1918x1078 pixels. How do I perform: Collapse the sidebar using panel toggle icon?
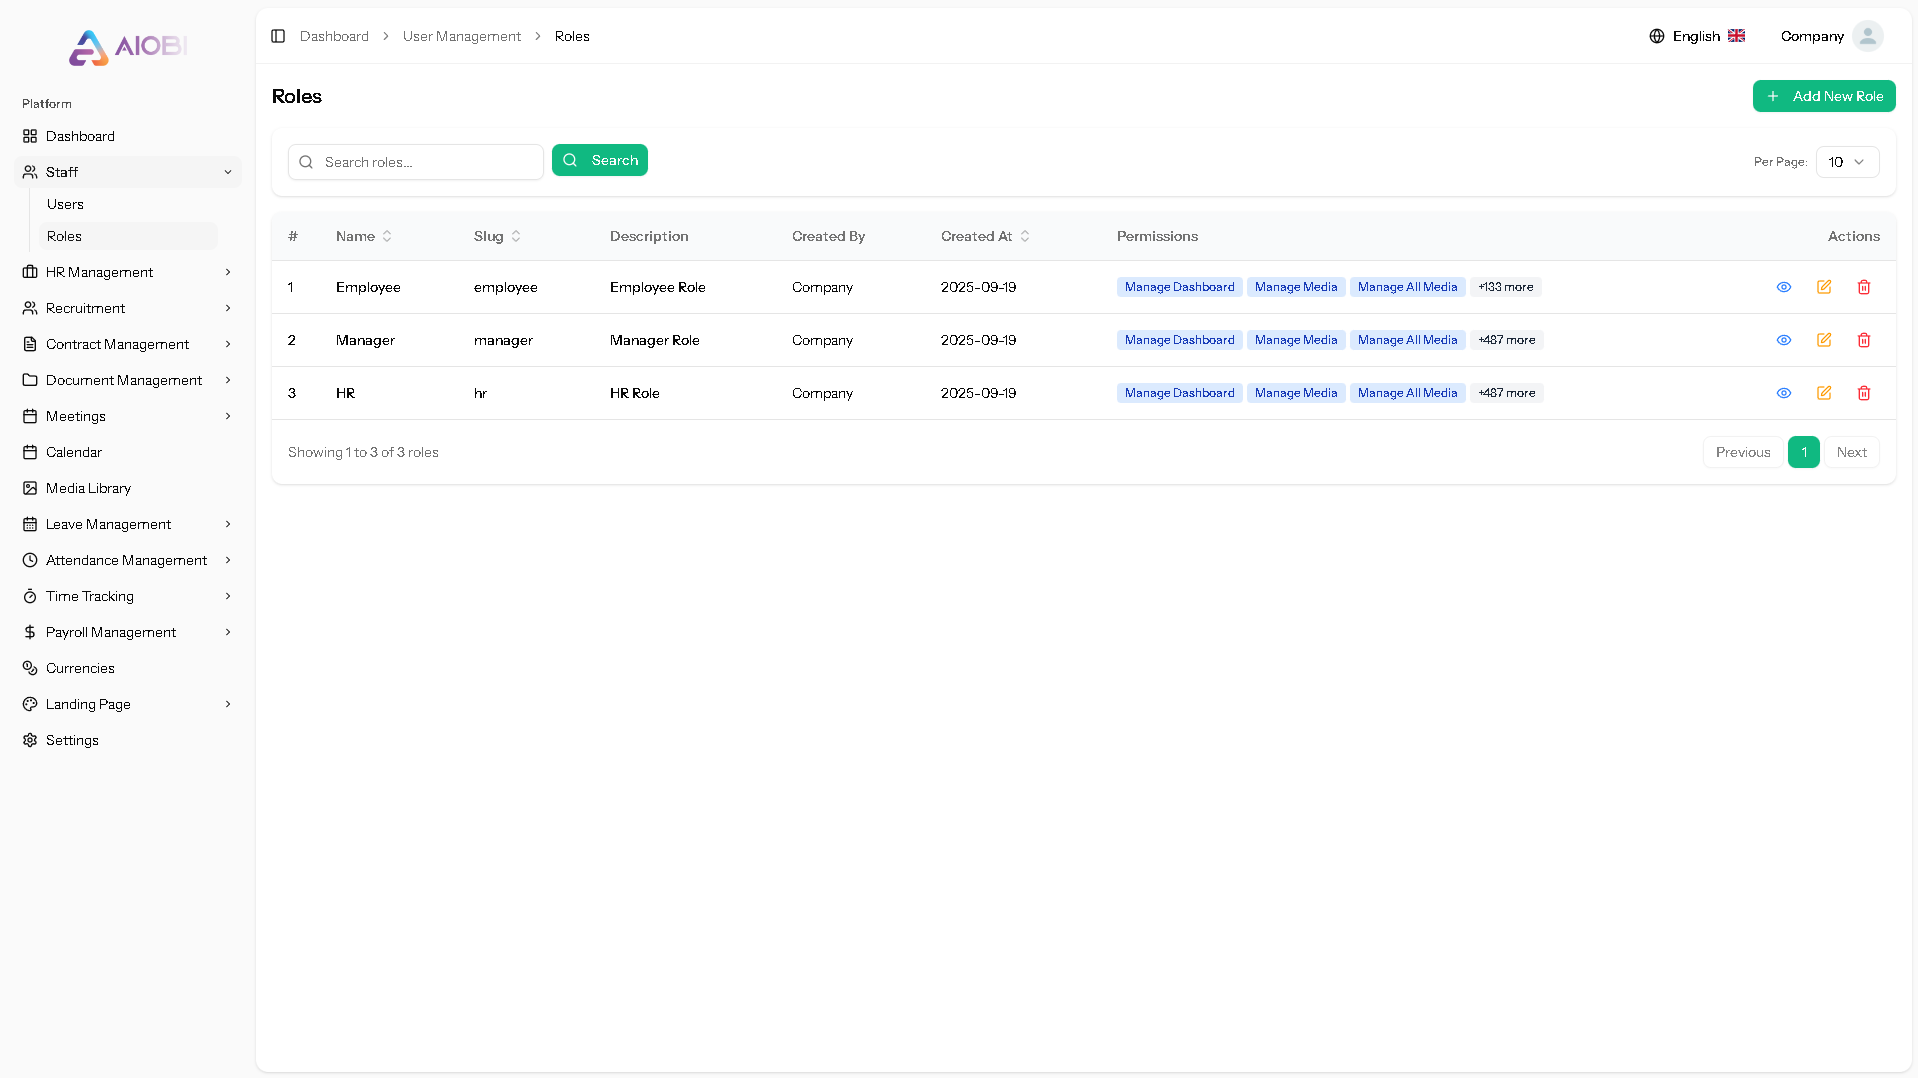point(278,36)
